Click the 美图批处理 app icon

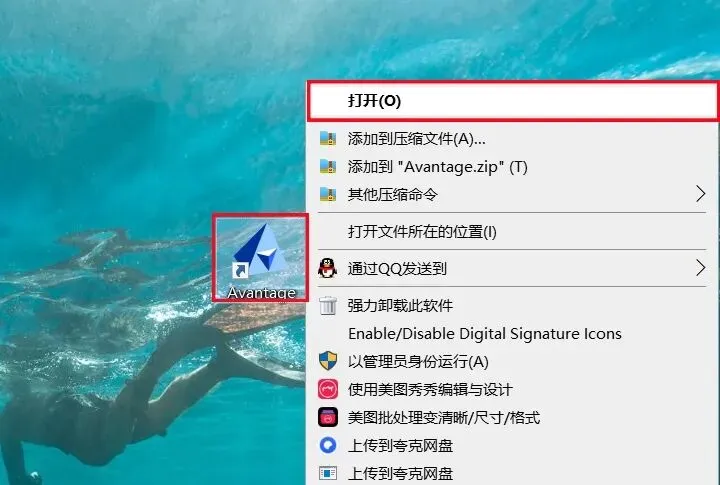[328, 417]
